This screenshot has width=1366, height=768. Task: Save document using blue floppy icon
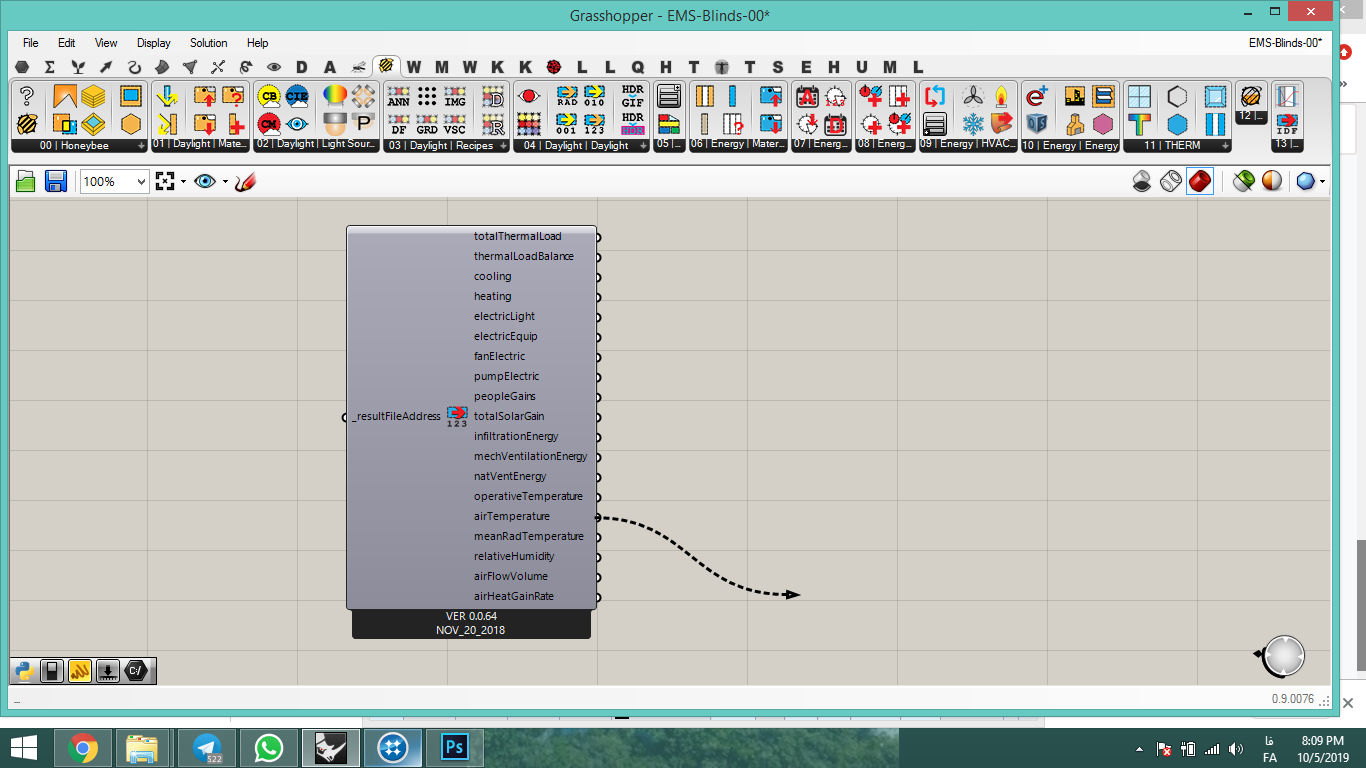pos(56,181)
